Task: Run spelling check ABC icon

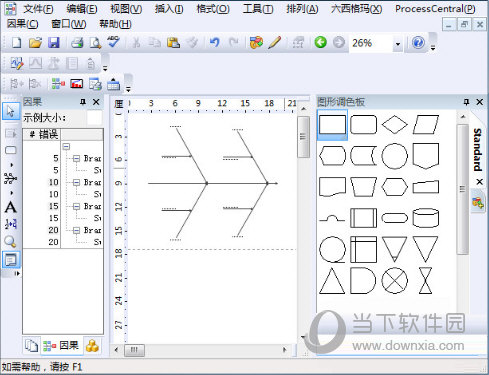Action: click(114, 42)
